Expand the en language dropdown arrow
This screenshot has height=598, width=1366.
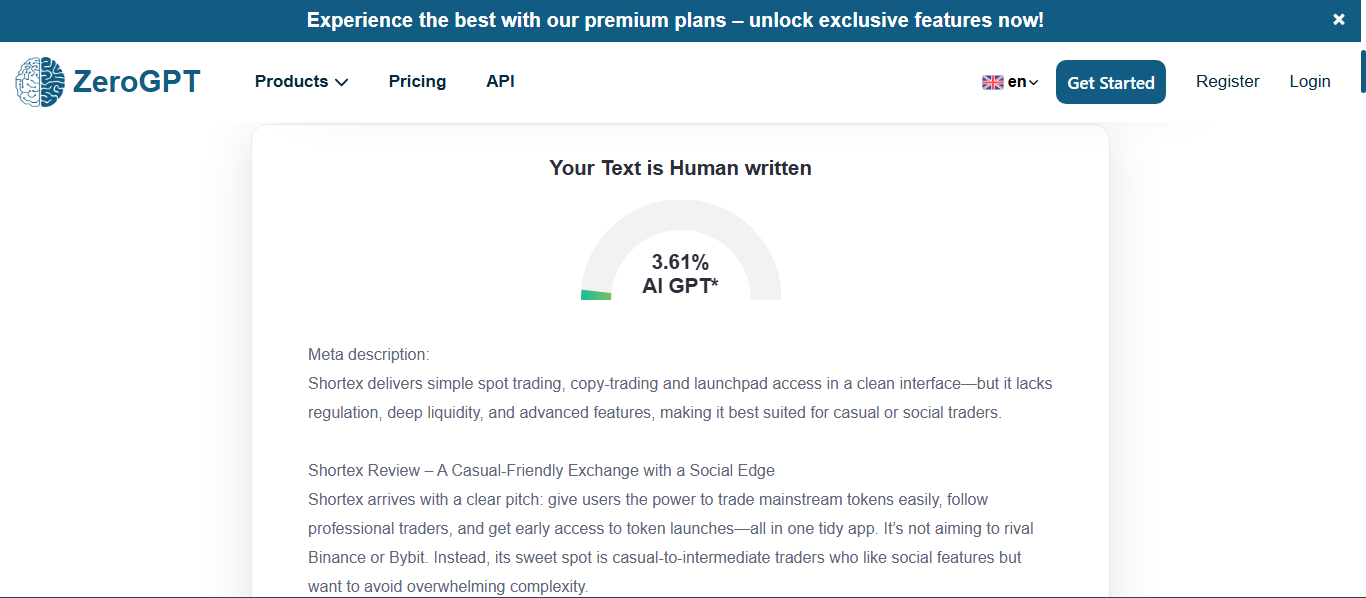click(1034, 83)
